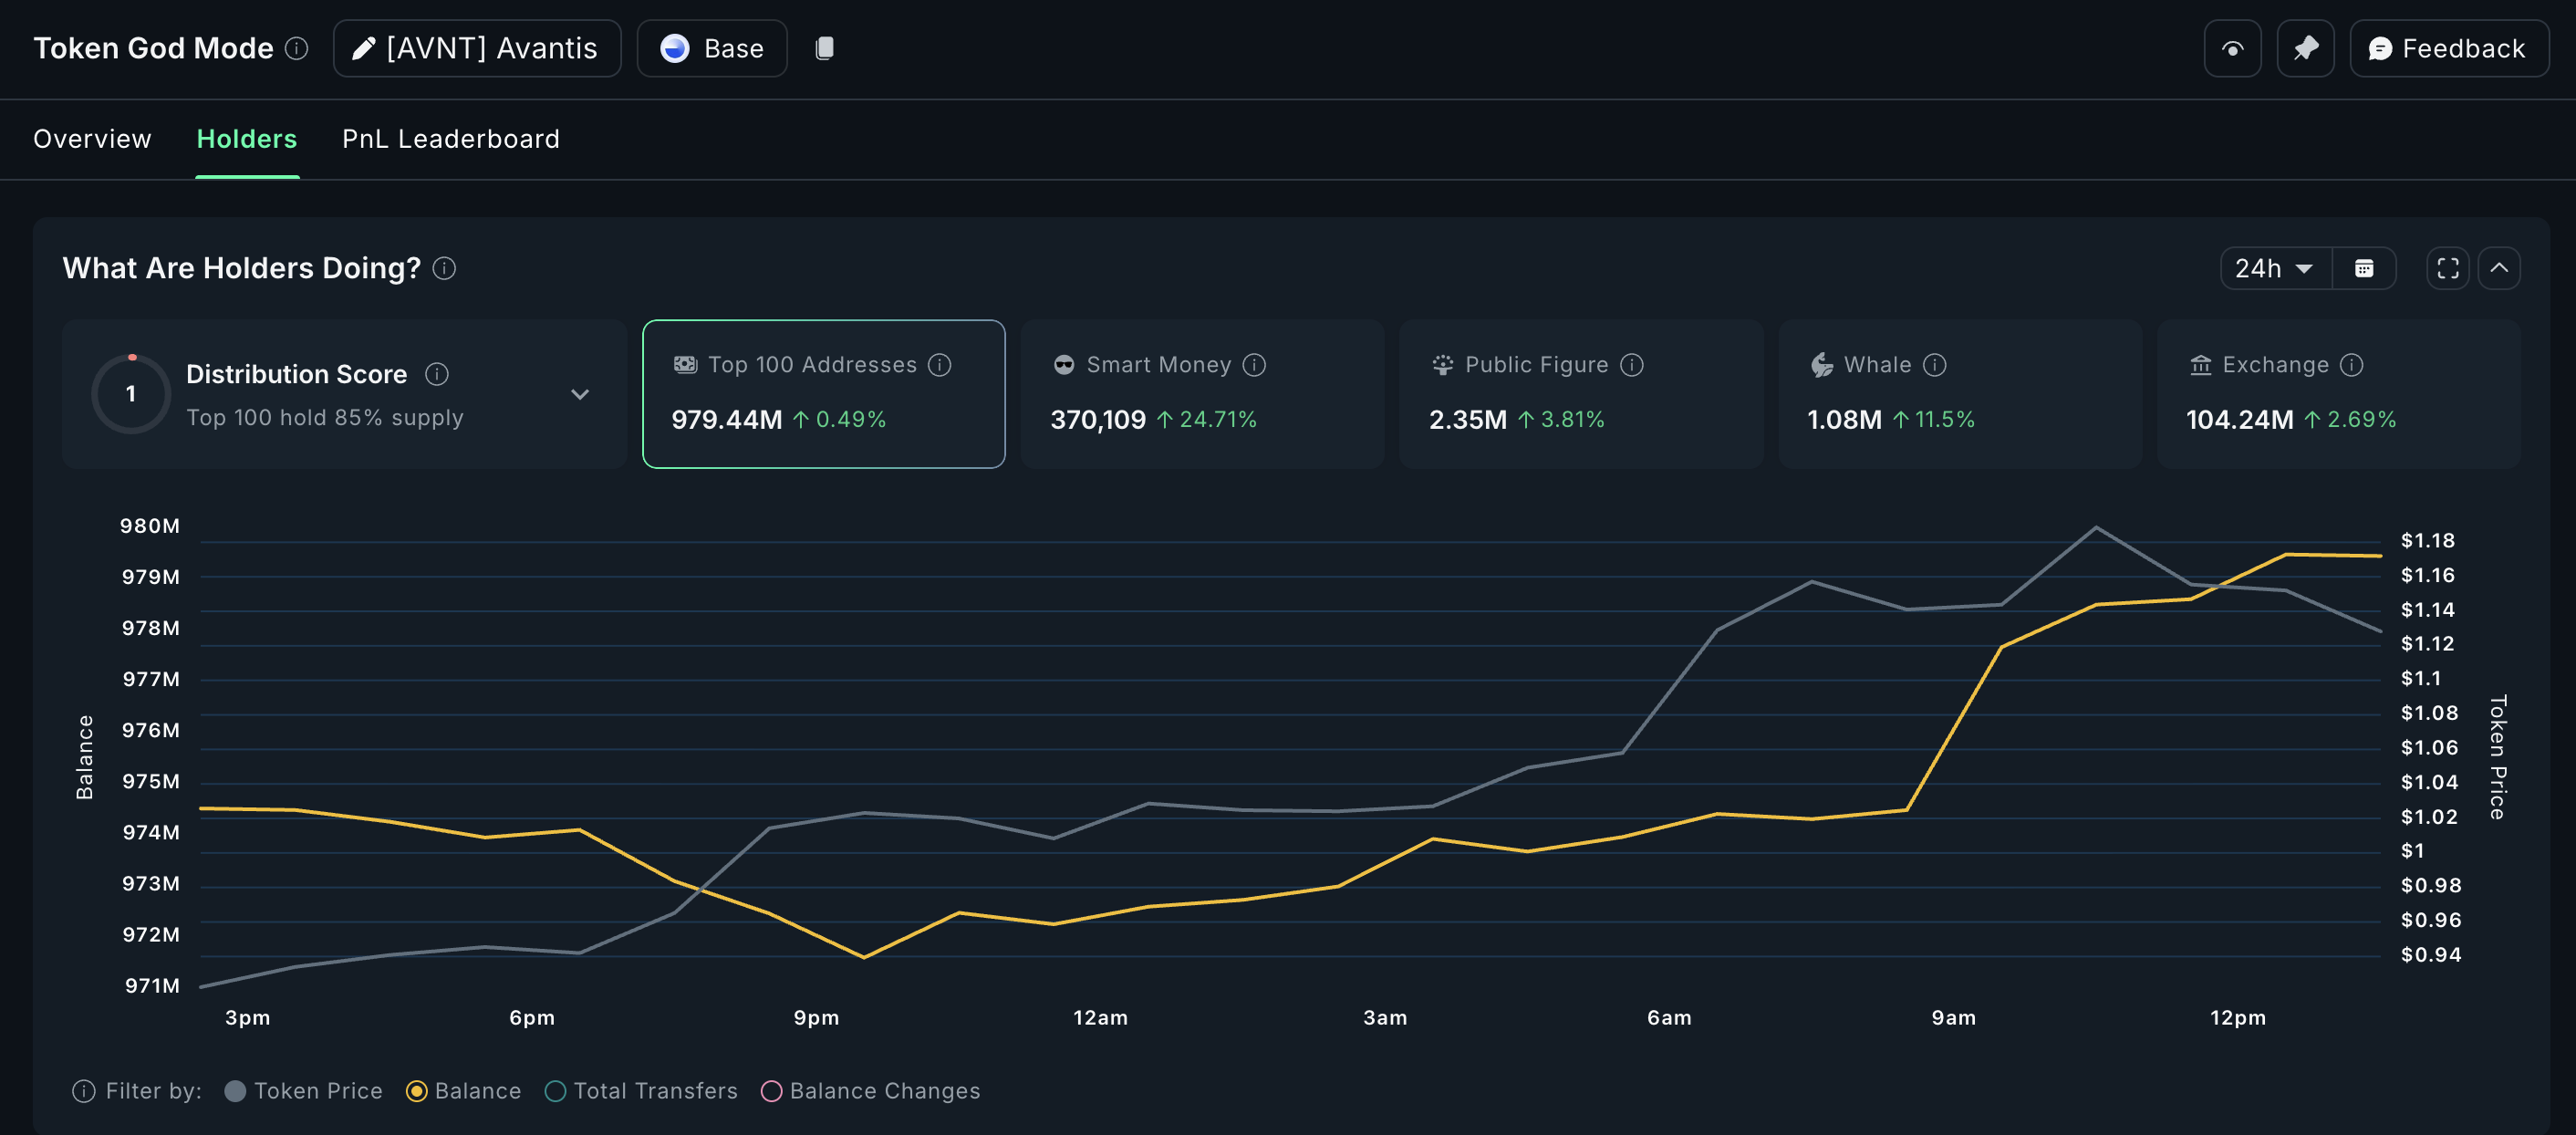Open the calendar date picker for the chart

click(x=2364, y=268)
